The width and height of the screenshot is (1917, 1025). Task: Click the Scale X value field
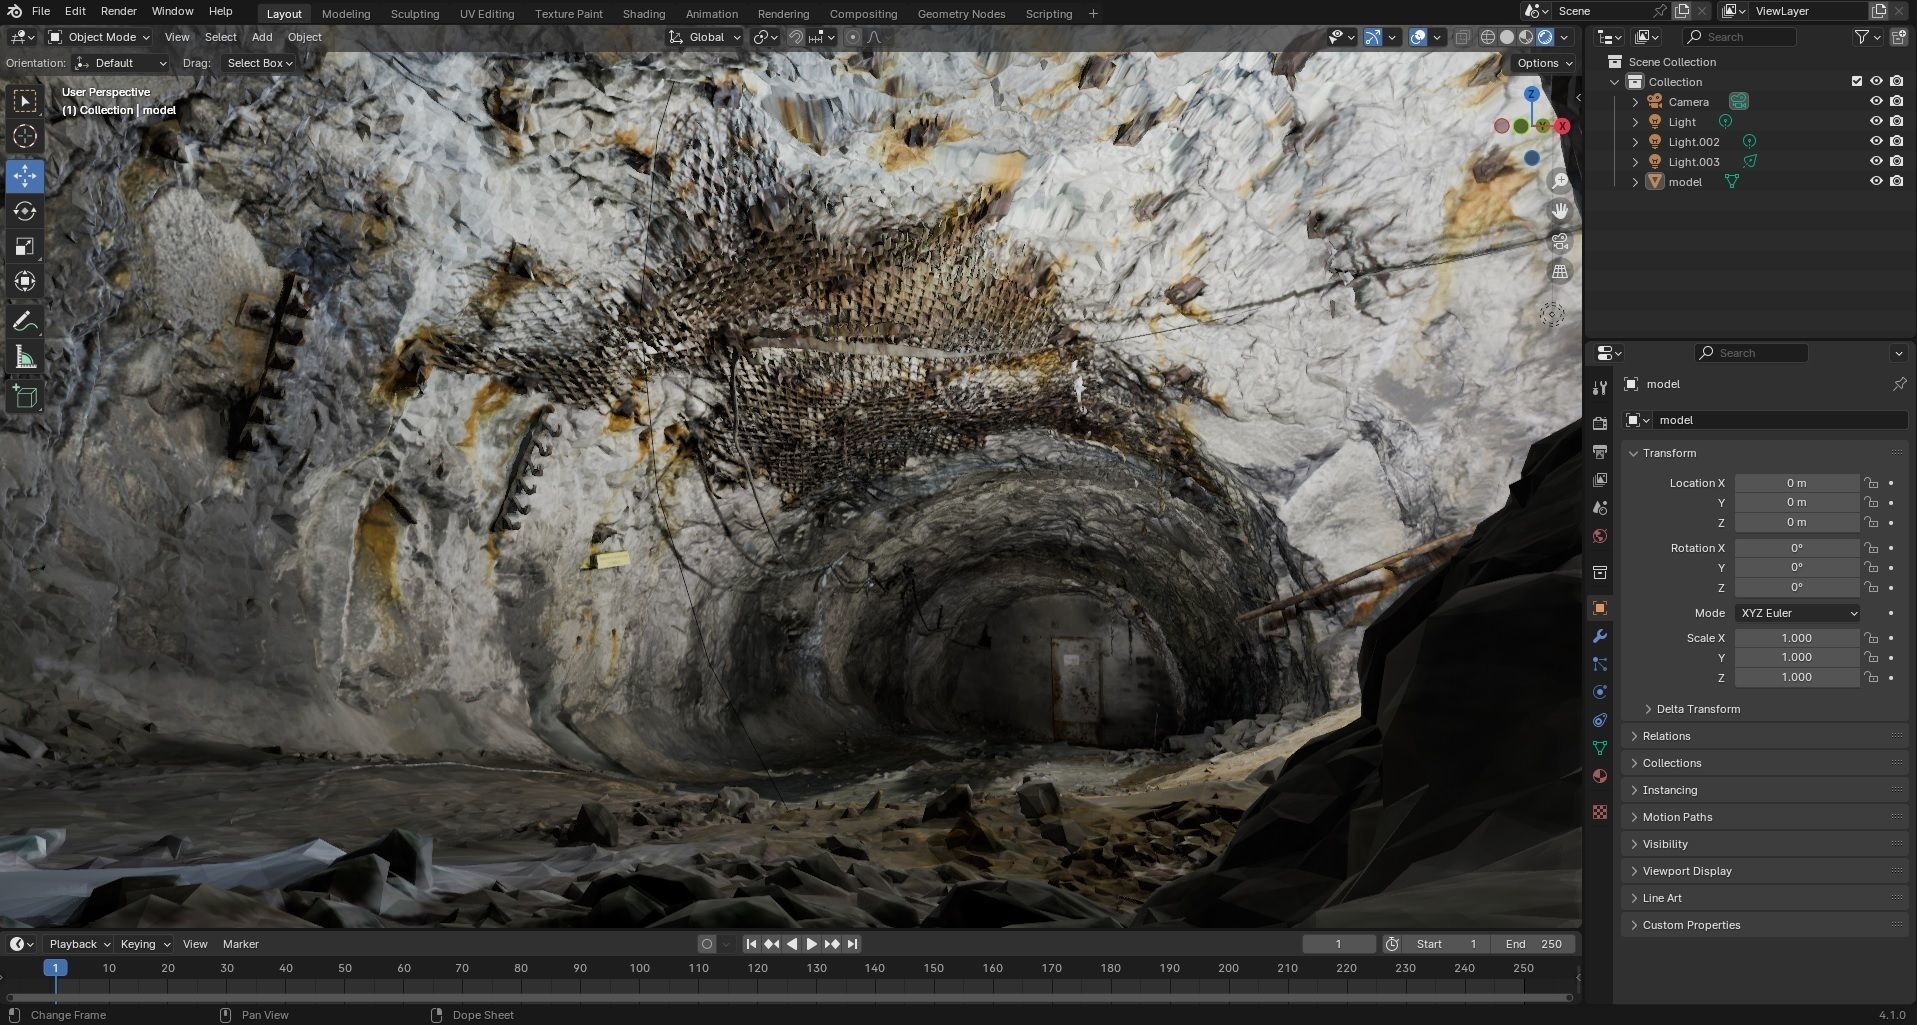coord(1797,638)
